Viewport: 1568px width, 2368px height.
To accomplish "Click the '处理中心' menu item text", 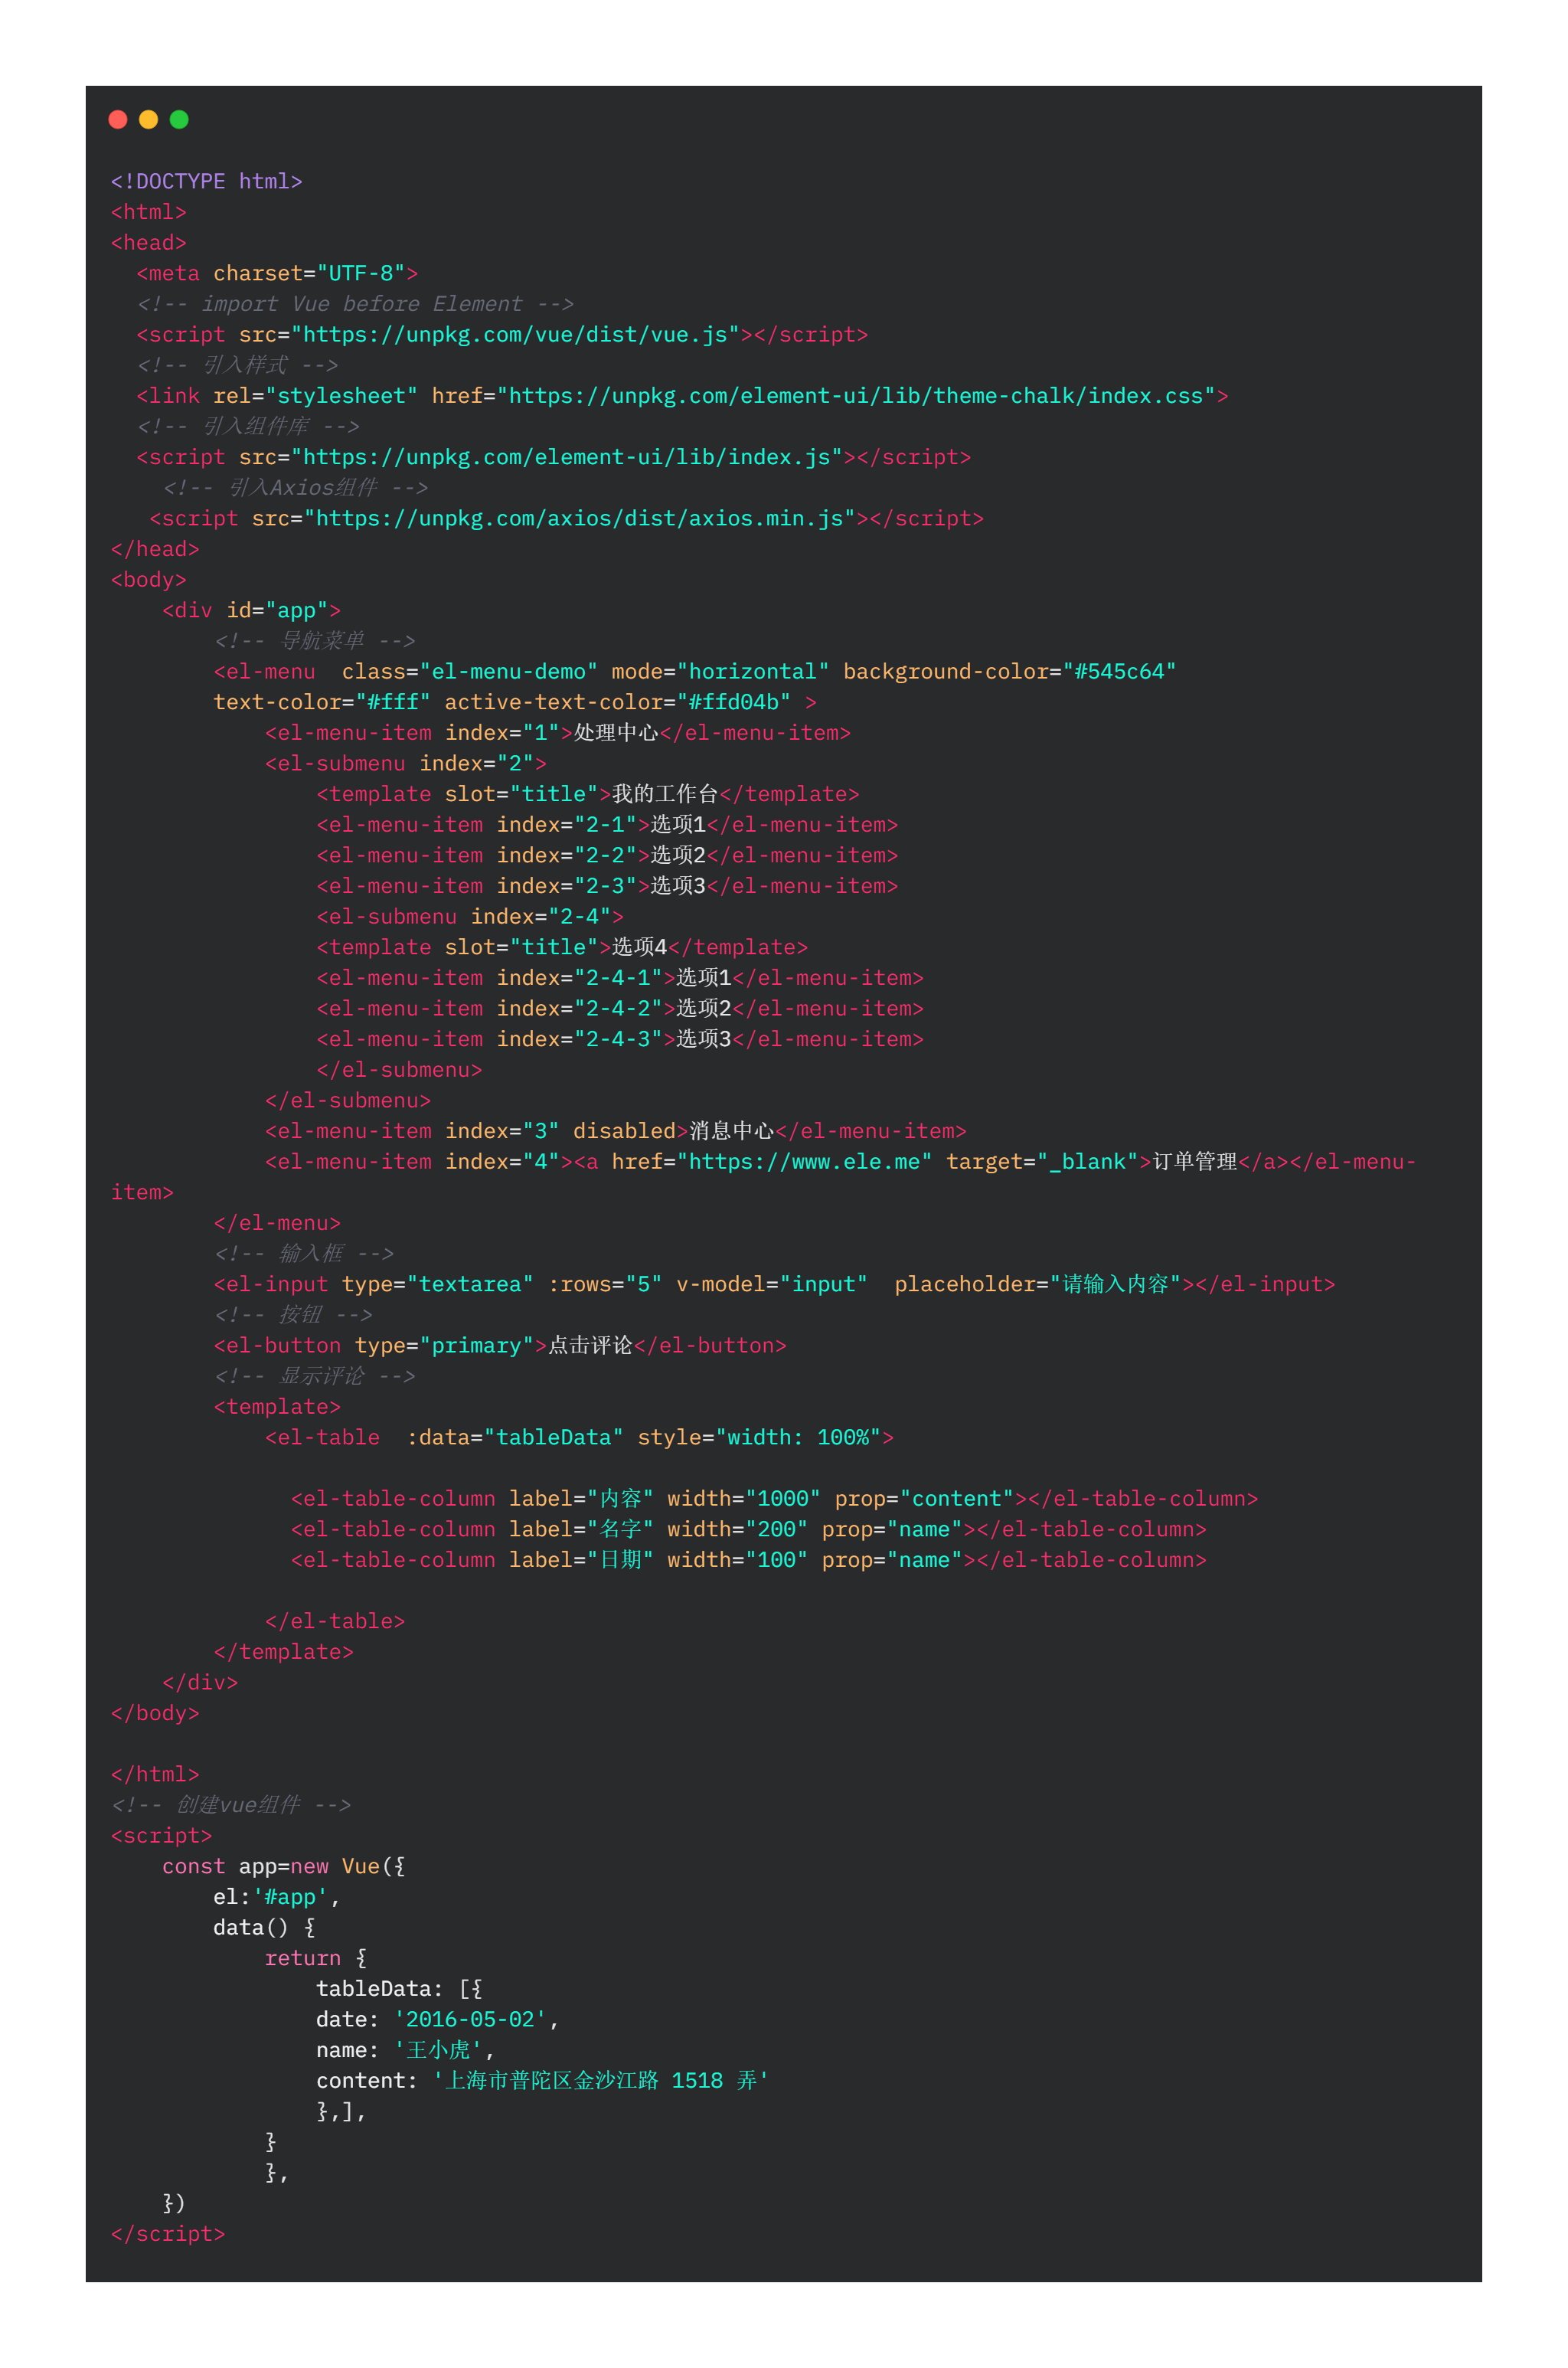I will 616,733.
